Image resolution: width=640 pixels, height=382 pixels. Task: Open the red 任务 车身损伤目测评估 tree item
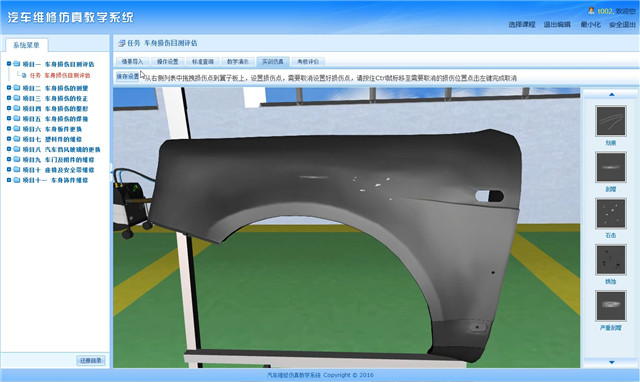coord(60,75)
